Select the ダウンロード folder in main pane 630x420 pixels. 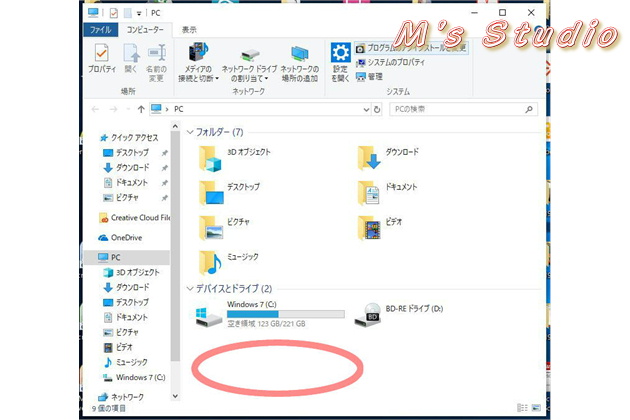(x=388, y=158)
